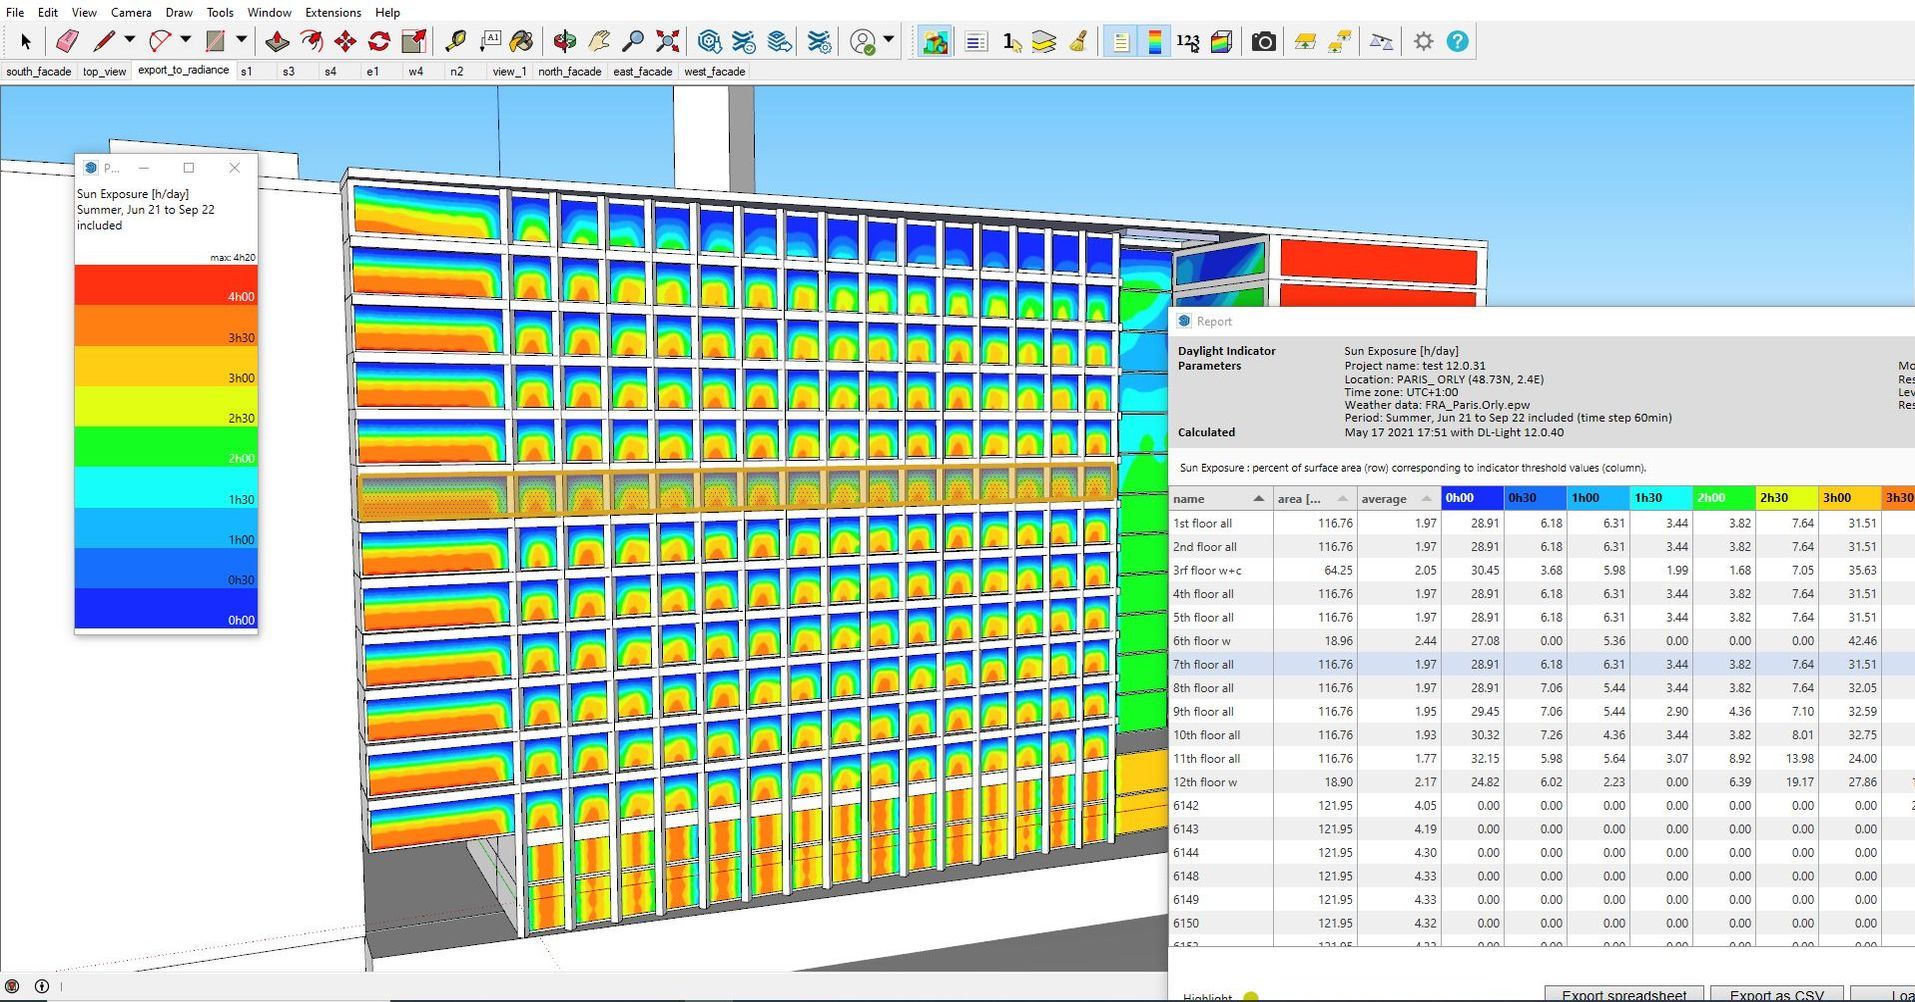Screen dimensions: 1915x1002
Task: Sort report table by average column
Action: coord(1398,498)
